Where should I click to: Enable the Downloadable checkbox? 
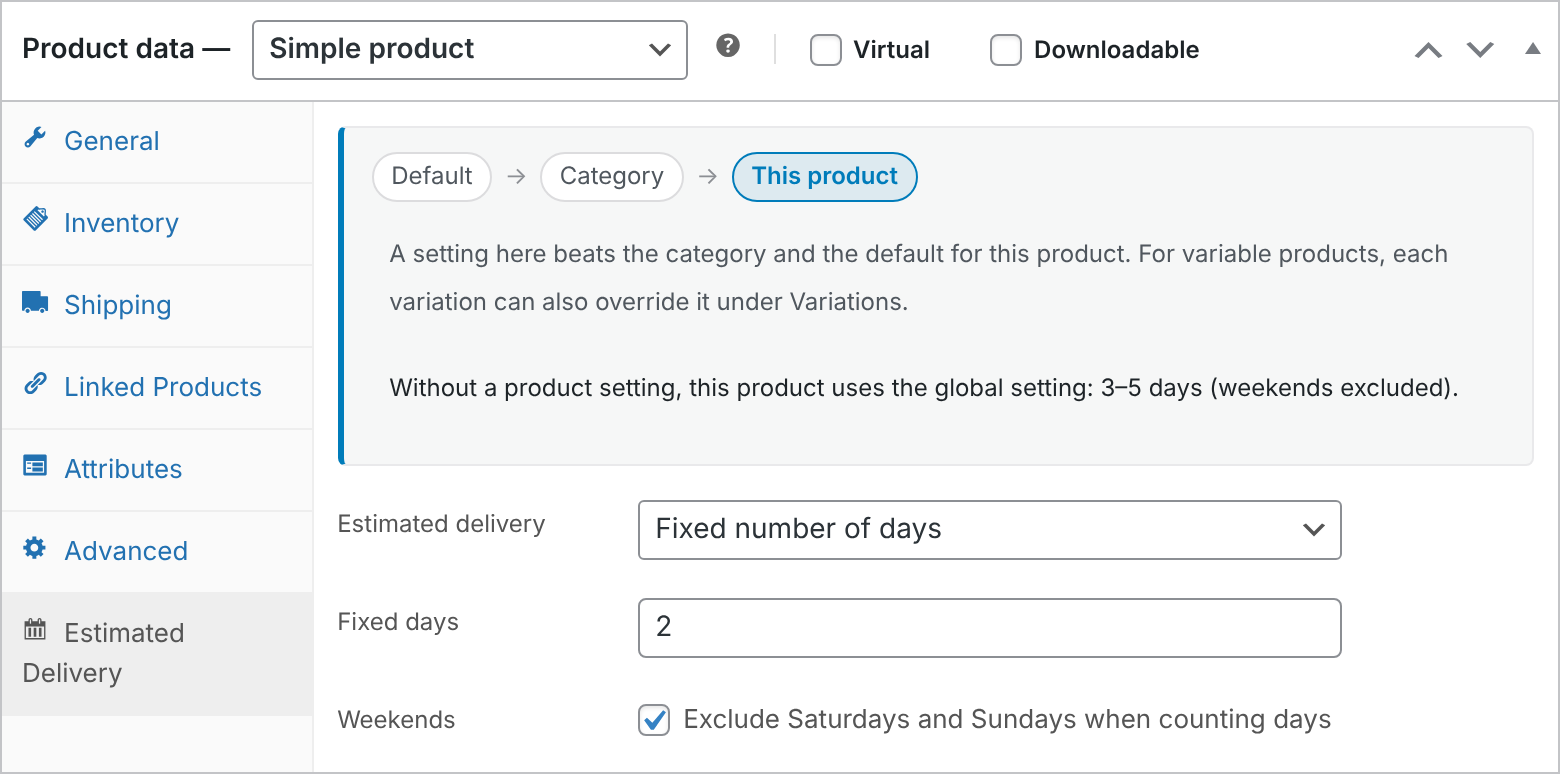click(x=1006, y=50)
